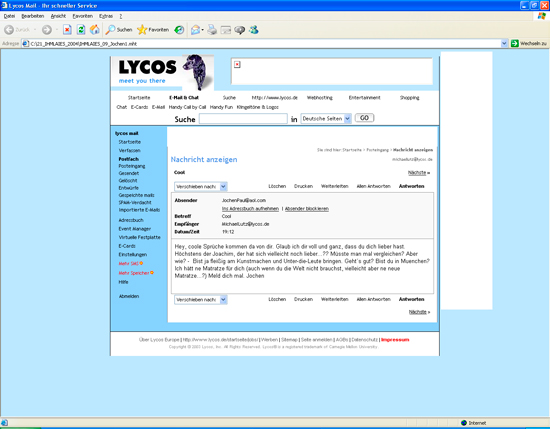Click upper Löschen delete link
550x429 pixels.
point(277,186)
